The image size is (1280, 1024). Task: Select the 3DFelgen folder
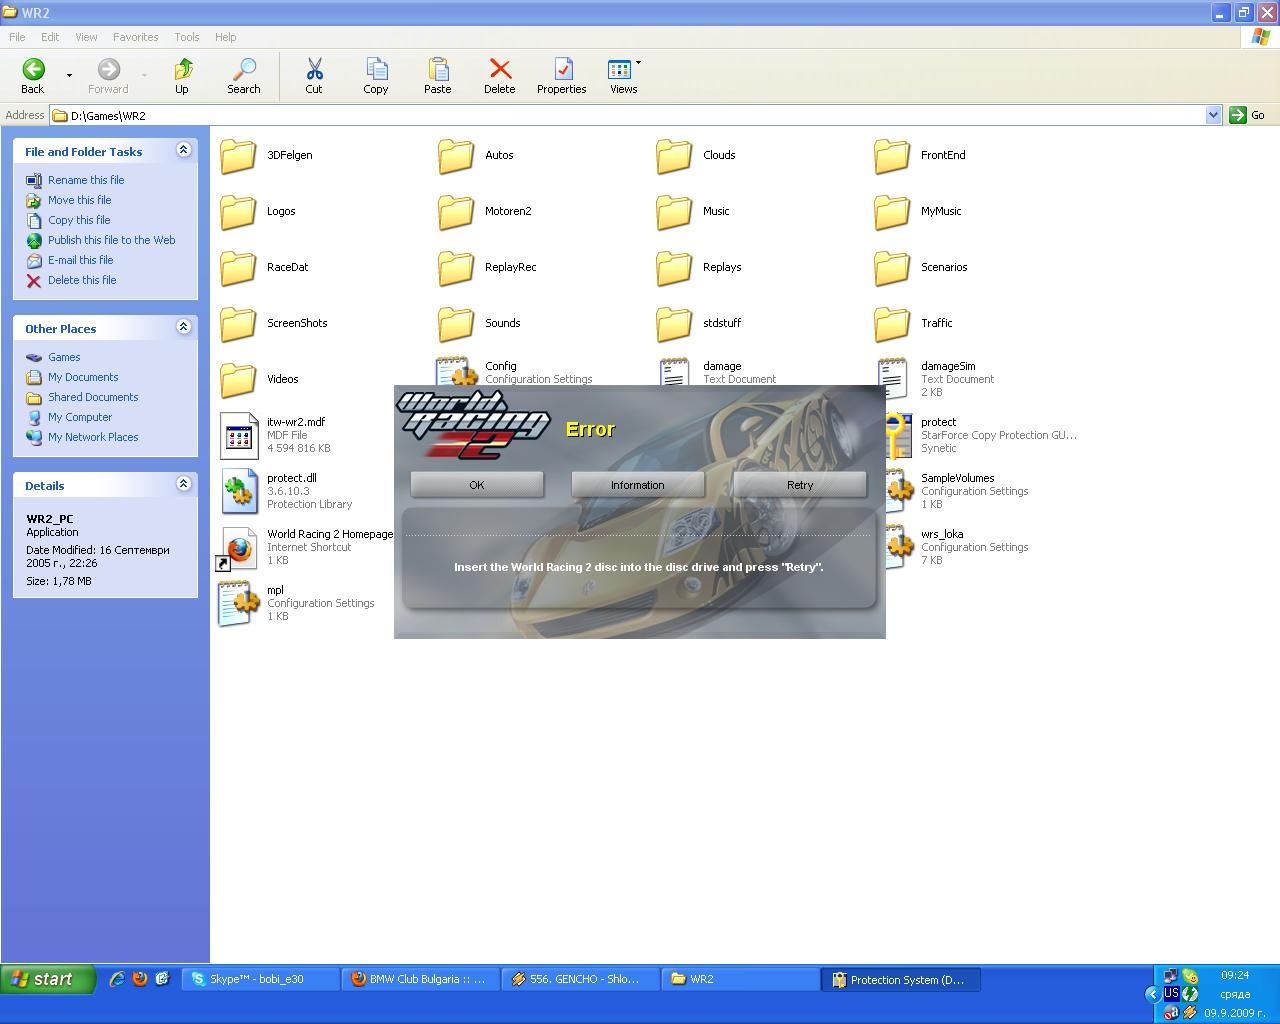pos(266,156)
